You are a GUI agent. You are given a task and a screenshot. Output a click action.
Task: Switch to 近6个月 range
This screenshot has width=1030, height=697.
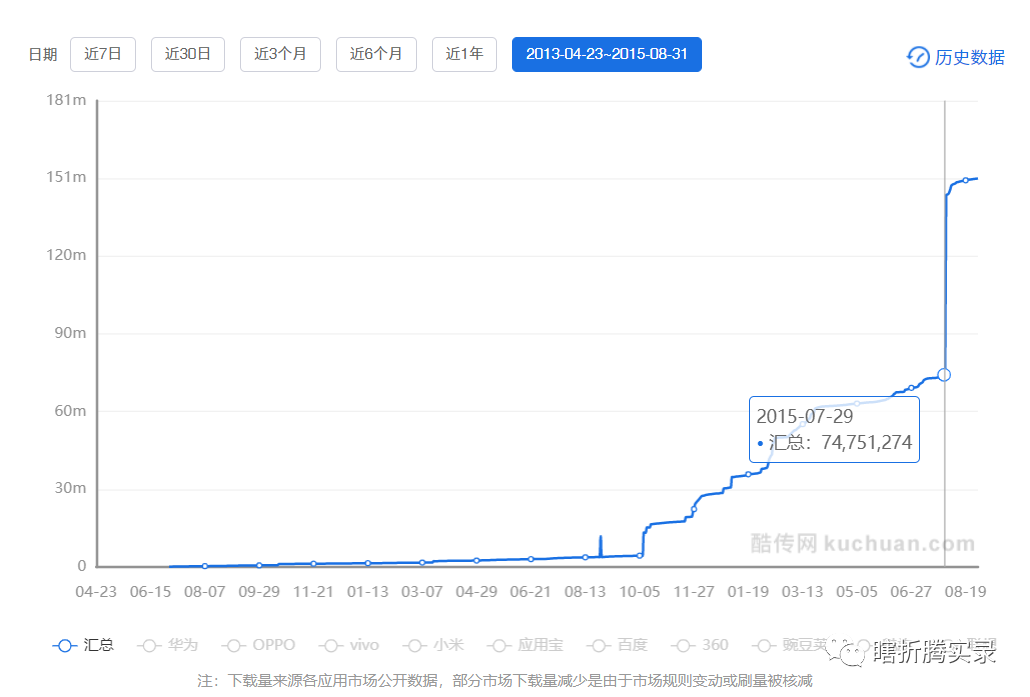coord(376,54)
